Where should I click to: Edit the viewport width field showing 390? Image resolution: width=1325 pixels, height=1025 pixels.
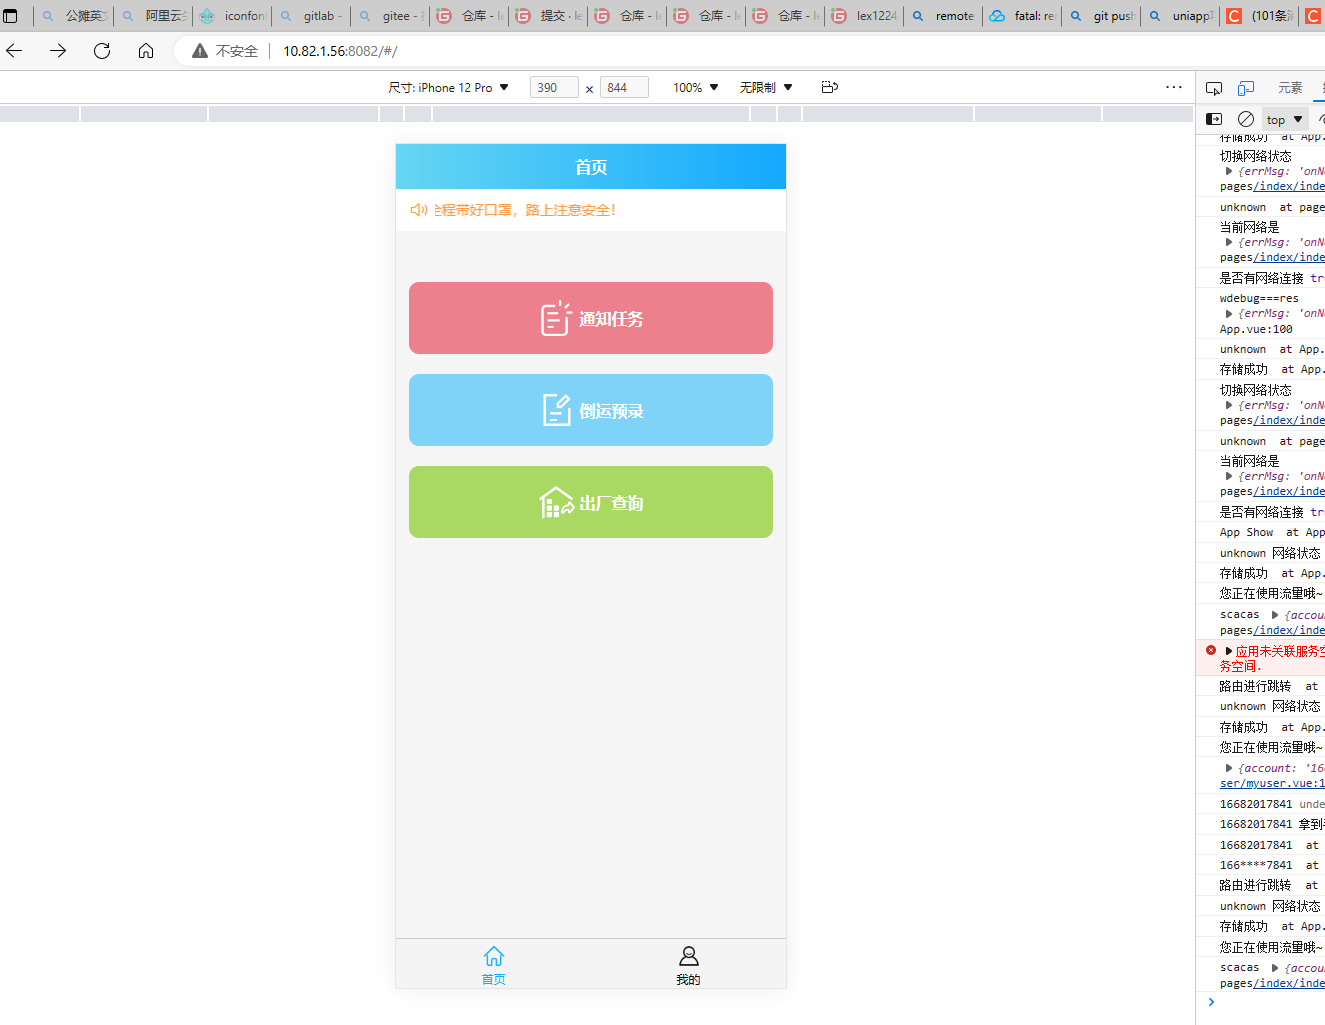553,88
